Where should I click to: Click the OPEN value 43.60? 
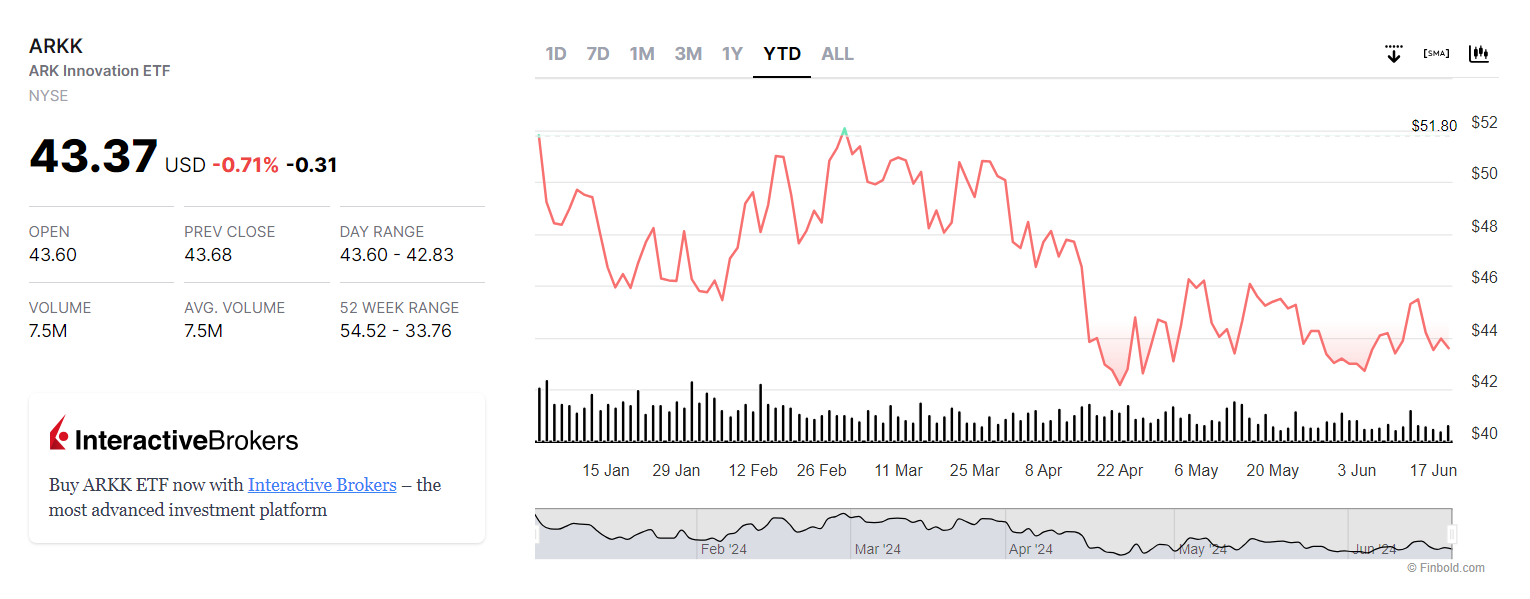pos(53,255)
